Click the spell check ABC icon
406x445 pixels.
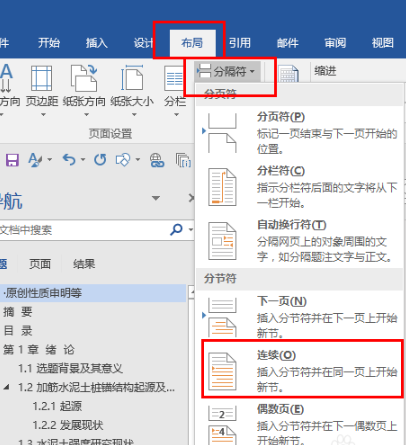[x=35, y=160]
